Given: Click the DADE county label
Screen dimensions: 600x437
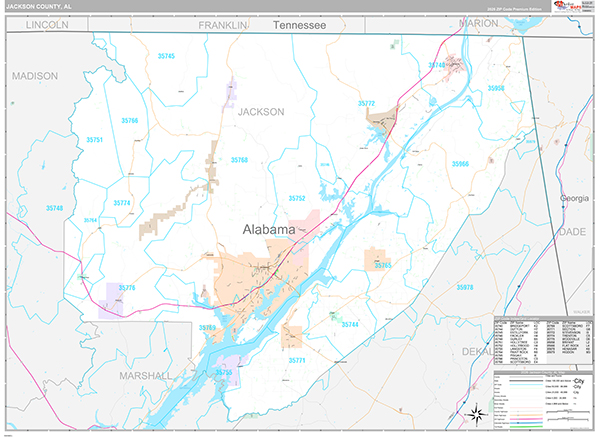Looking at the screenshot, I should tap(573, 232).
